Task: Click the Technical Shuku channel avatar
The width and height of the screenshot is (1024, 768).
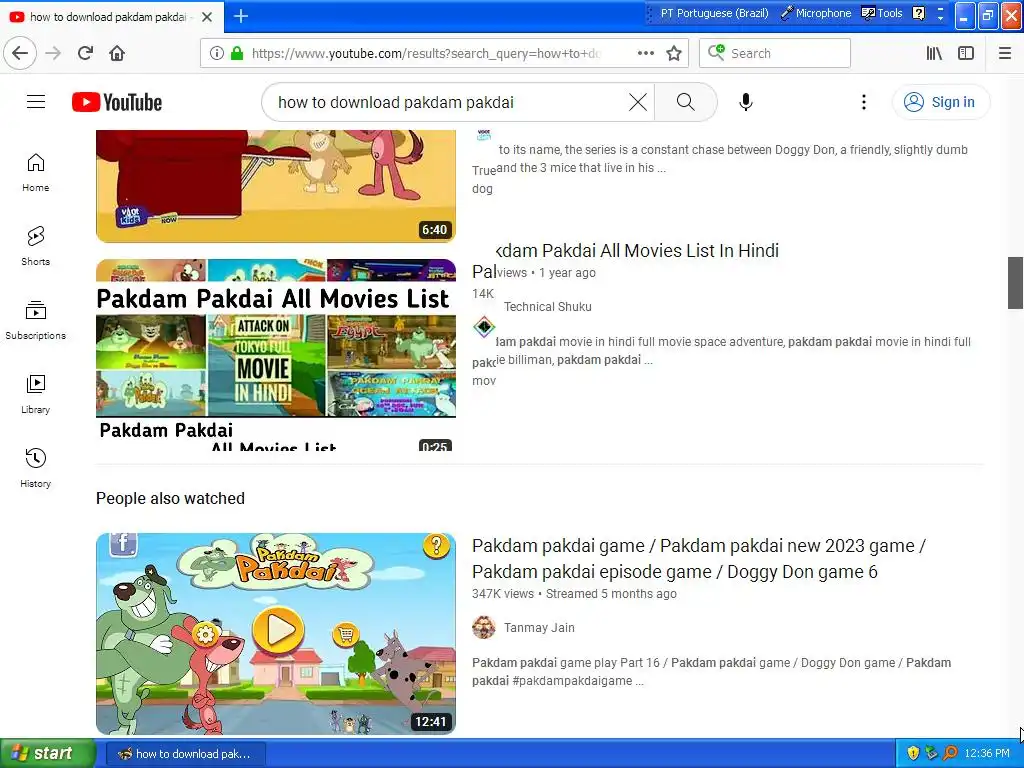Action: point(484,327)
